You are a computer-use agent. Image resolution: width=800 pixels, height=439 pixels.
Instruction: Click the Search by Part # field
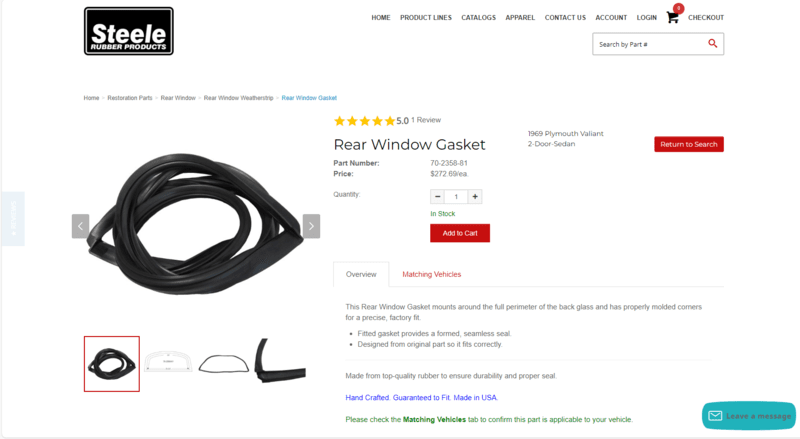point(649,44)
